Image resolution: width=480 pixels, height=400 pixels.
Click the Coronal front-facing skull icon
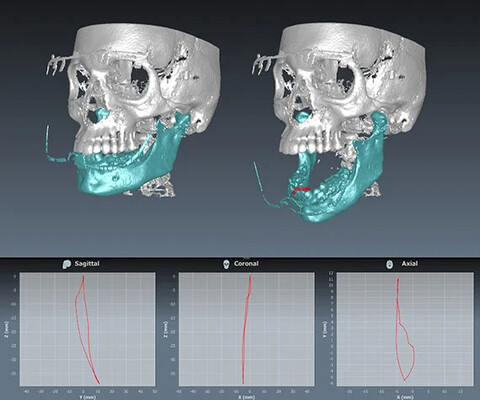coord(226,264)
